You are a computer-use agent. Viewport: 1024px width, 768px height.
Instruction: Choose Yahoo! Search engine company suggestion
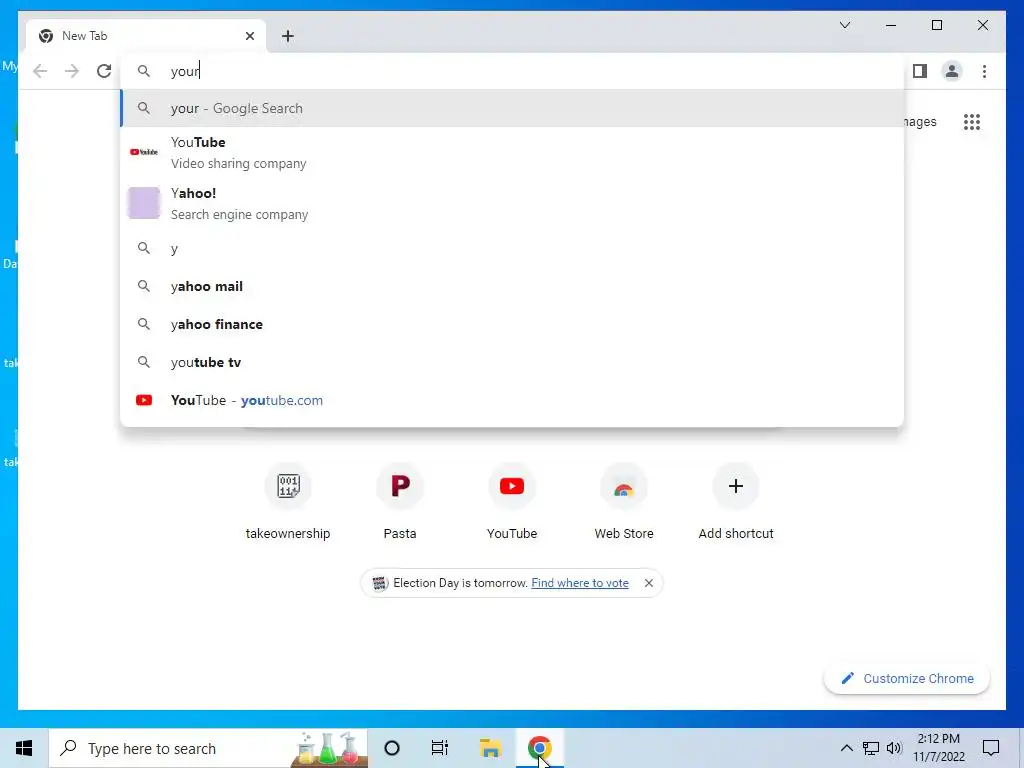(512, 204)
